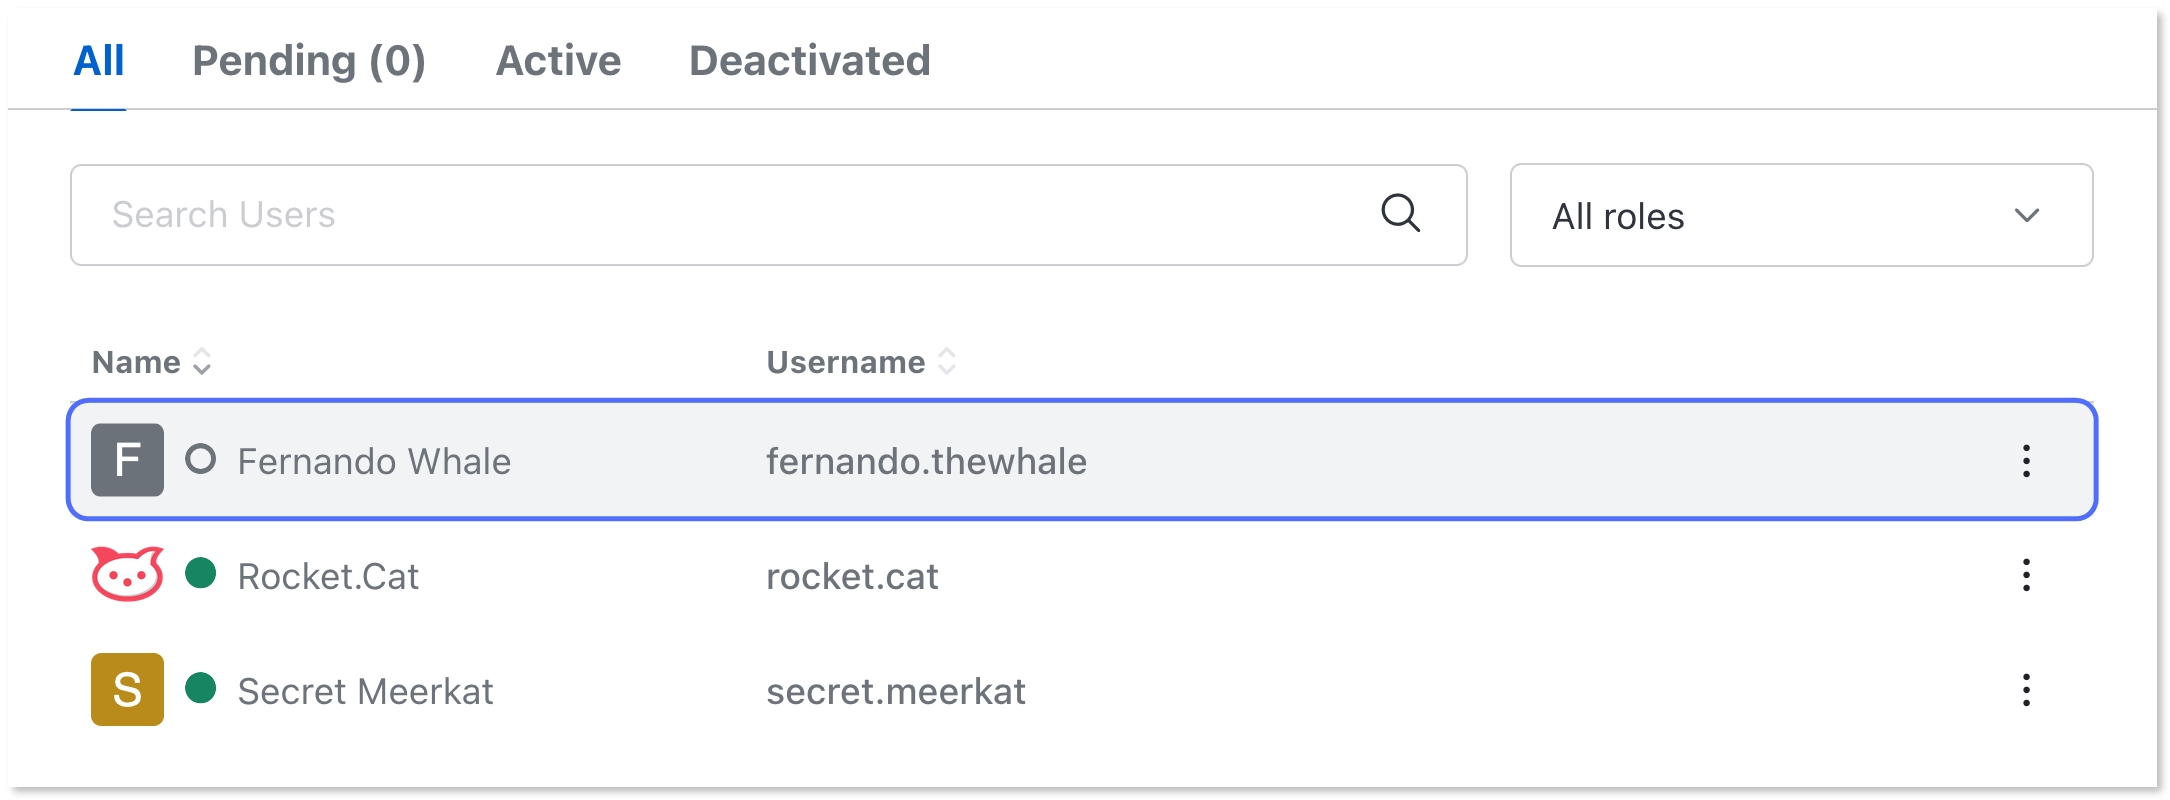Viewport: 2170px width, 800px height.
Task: Sort users by Name column
Action: coord(151,362)
